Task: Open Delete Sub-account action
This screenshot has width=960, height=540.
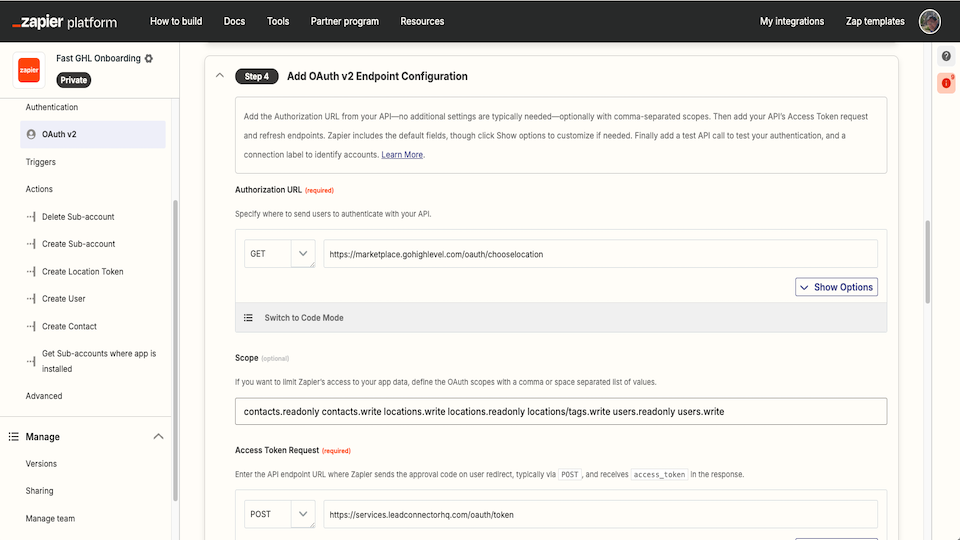Action: pyautogui.click(x=78, y=217)
